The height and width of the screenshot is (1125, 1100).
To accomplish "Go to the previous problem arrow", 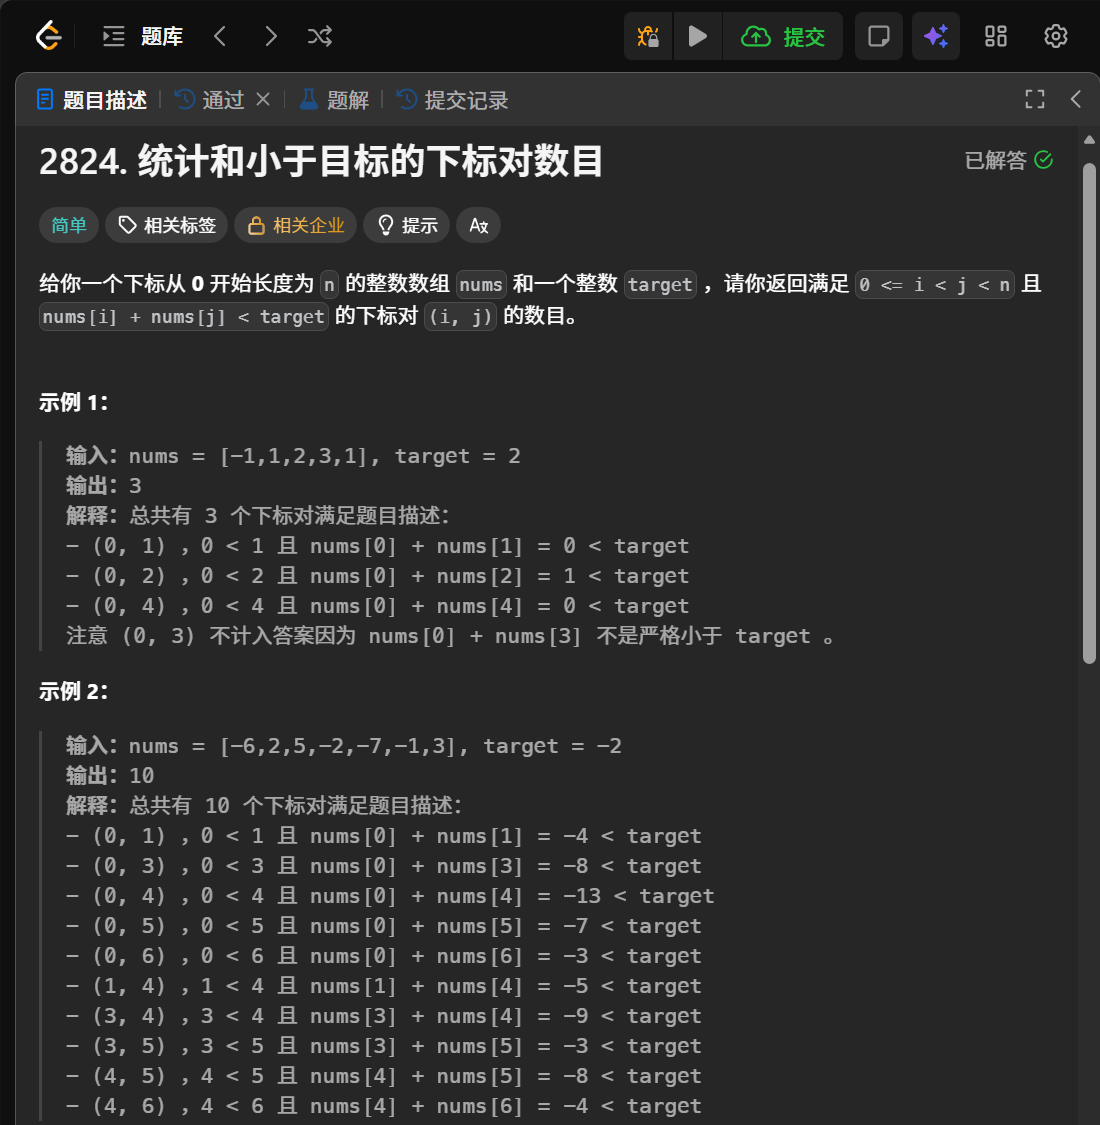I will [220, 36].
